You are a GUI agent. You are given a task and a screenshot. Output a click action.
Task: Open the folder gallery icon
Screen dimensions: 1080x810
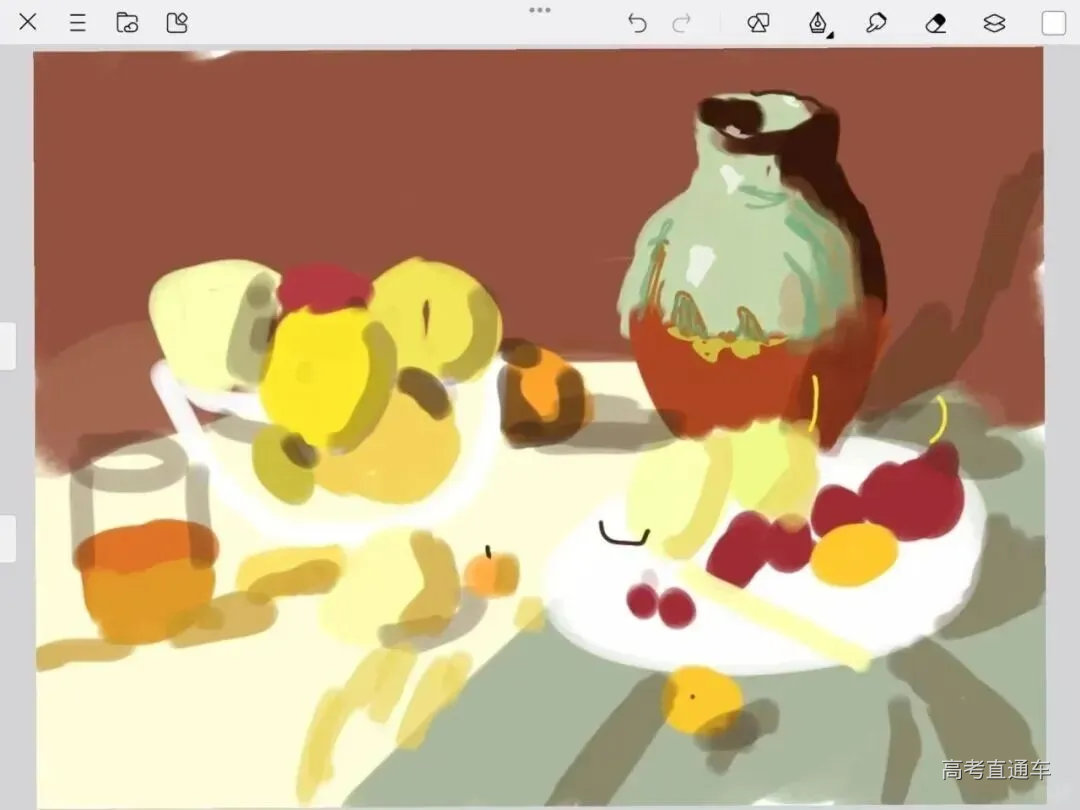[x=127, y=22]
